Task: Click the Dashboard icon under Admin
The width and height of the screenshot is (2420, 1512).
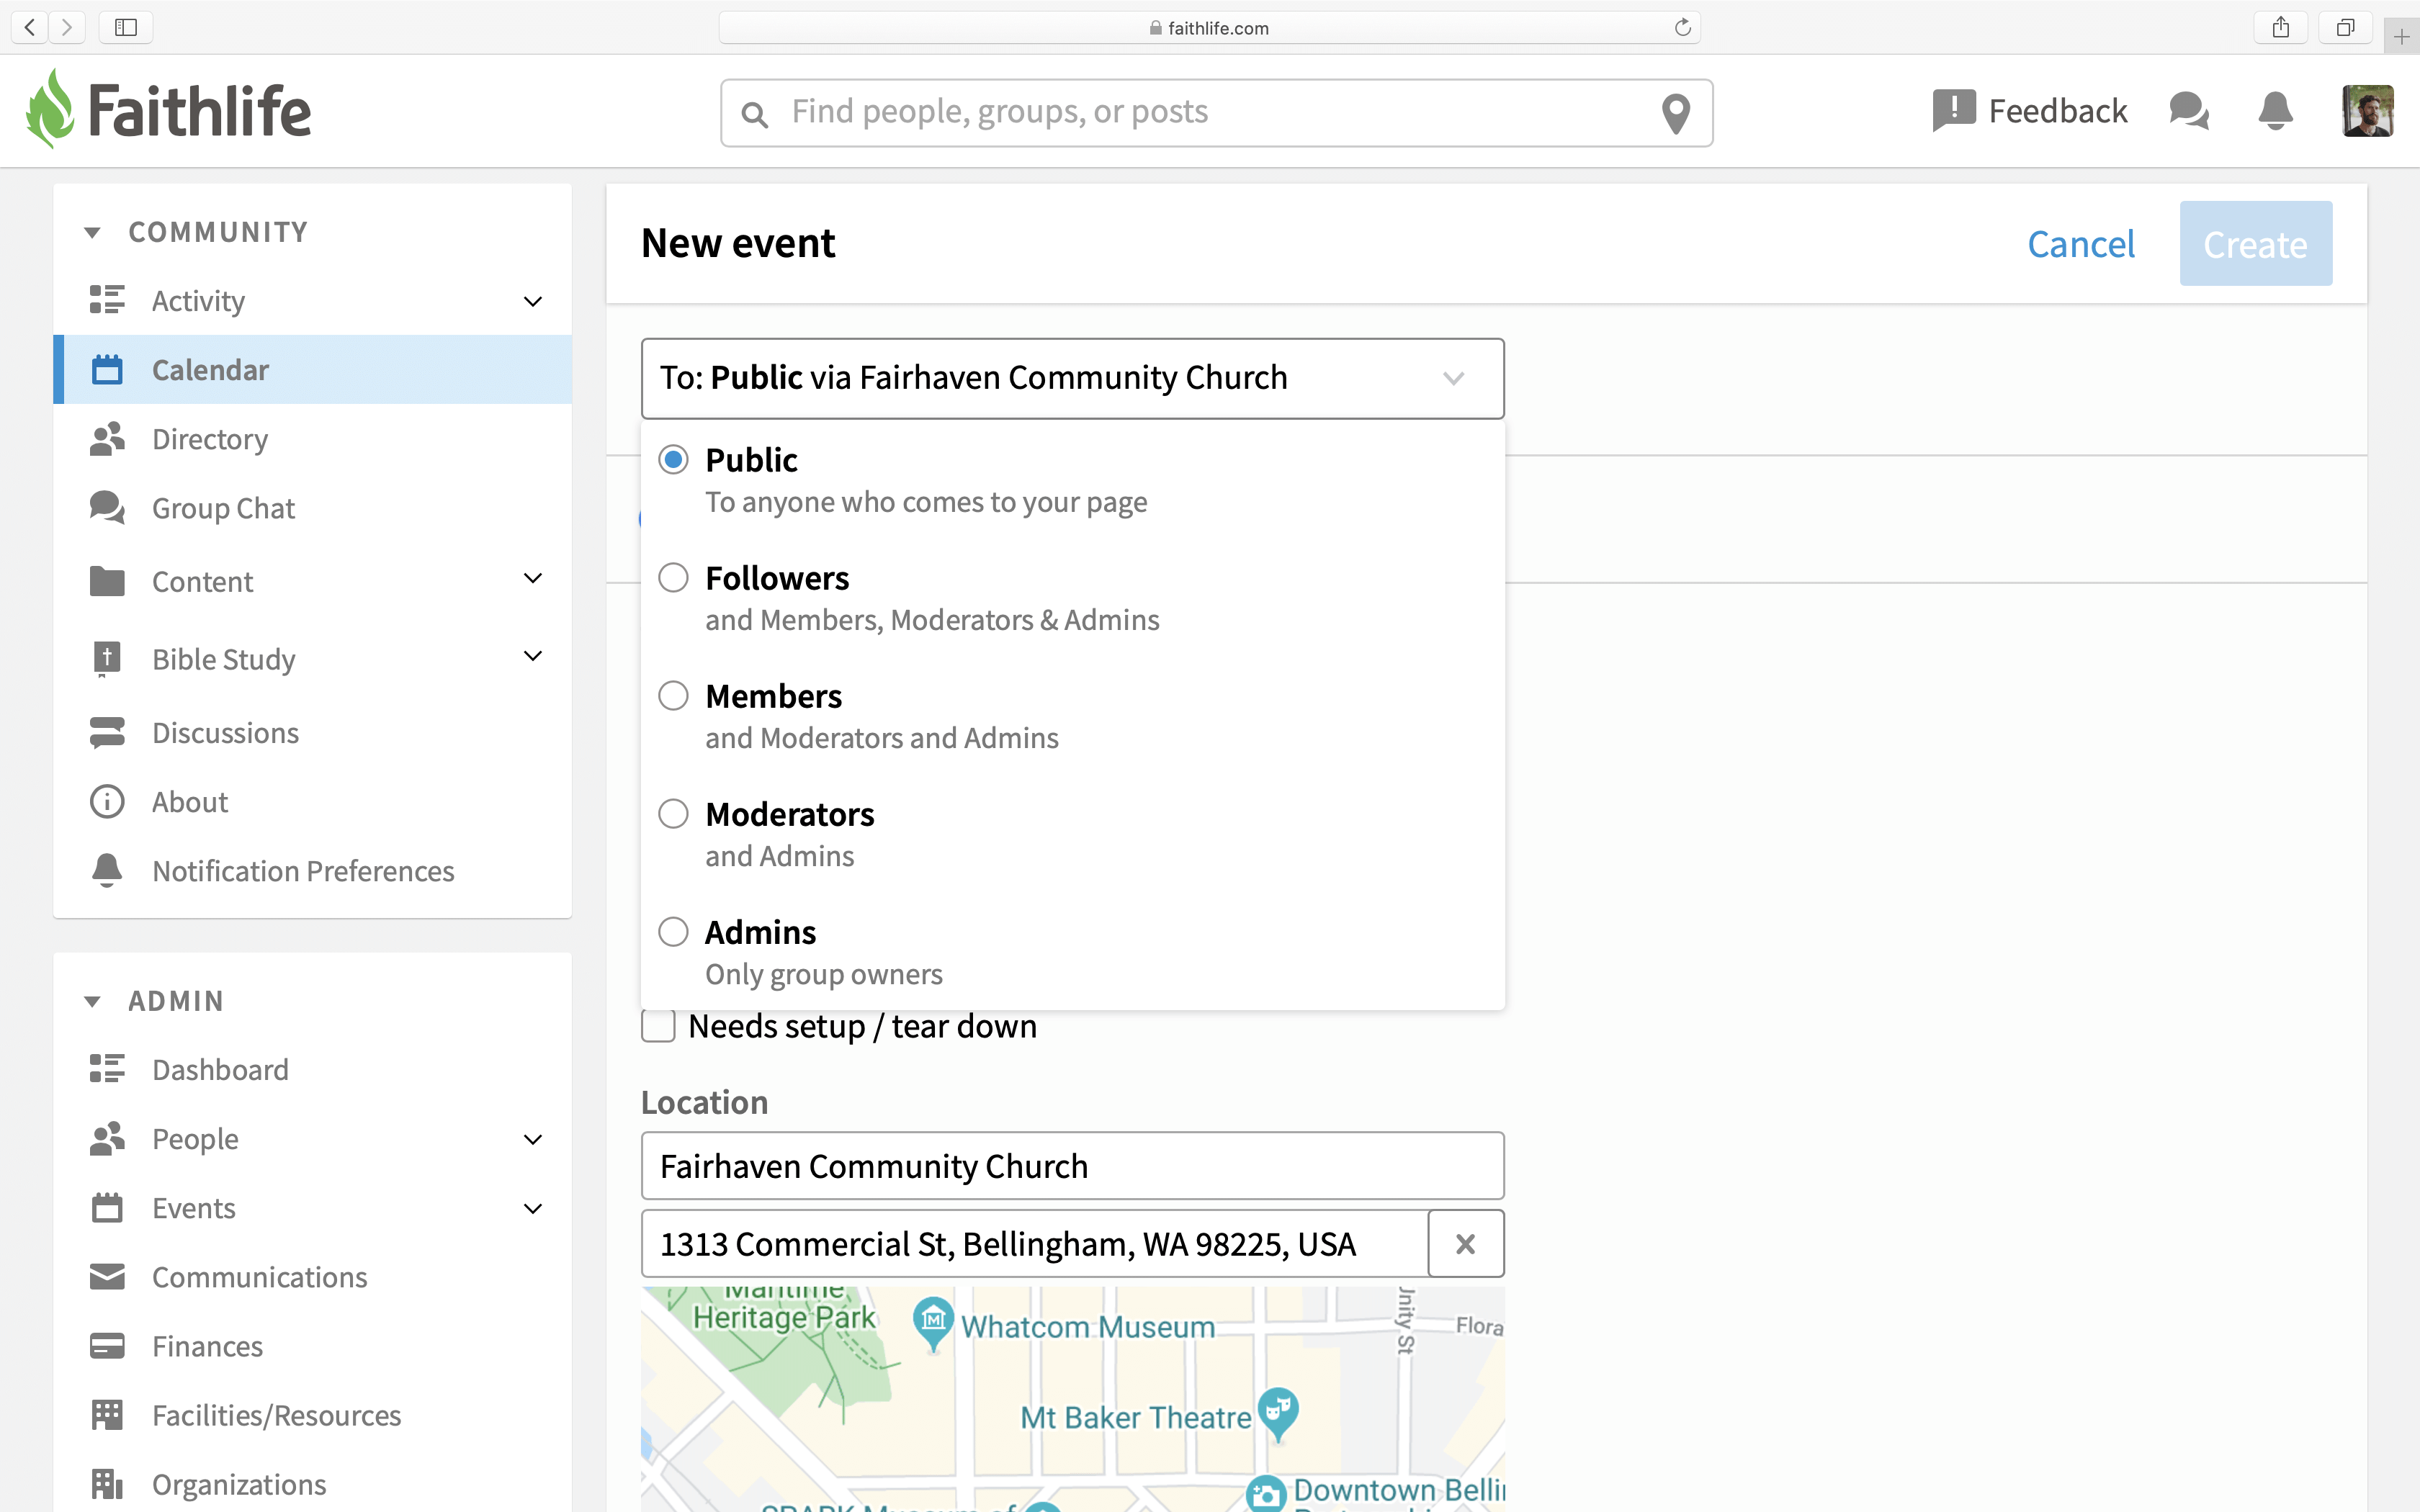Action: [107, 1068]
